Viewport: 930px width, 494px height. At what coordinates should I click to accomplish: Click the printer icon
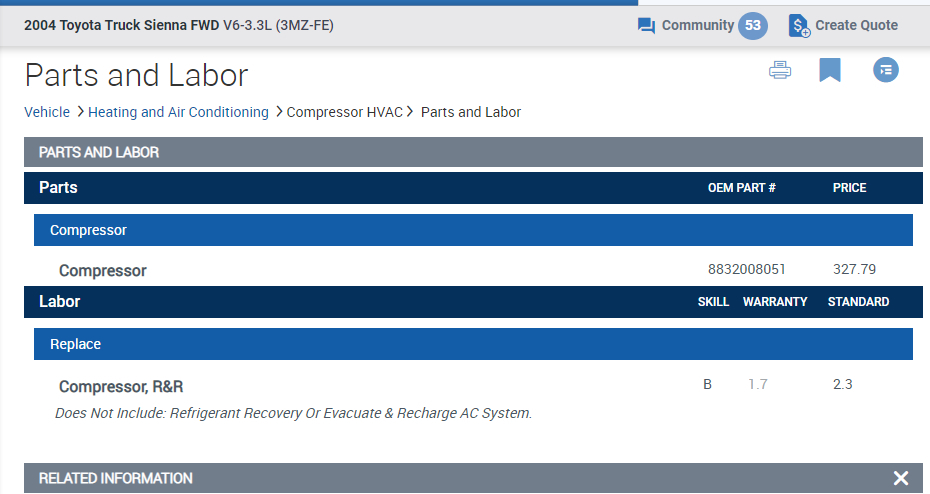[779, 70]
